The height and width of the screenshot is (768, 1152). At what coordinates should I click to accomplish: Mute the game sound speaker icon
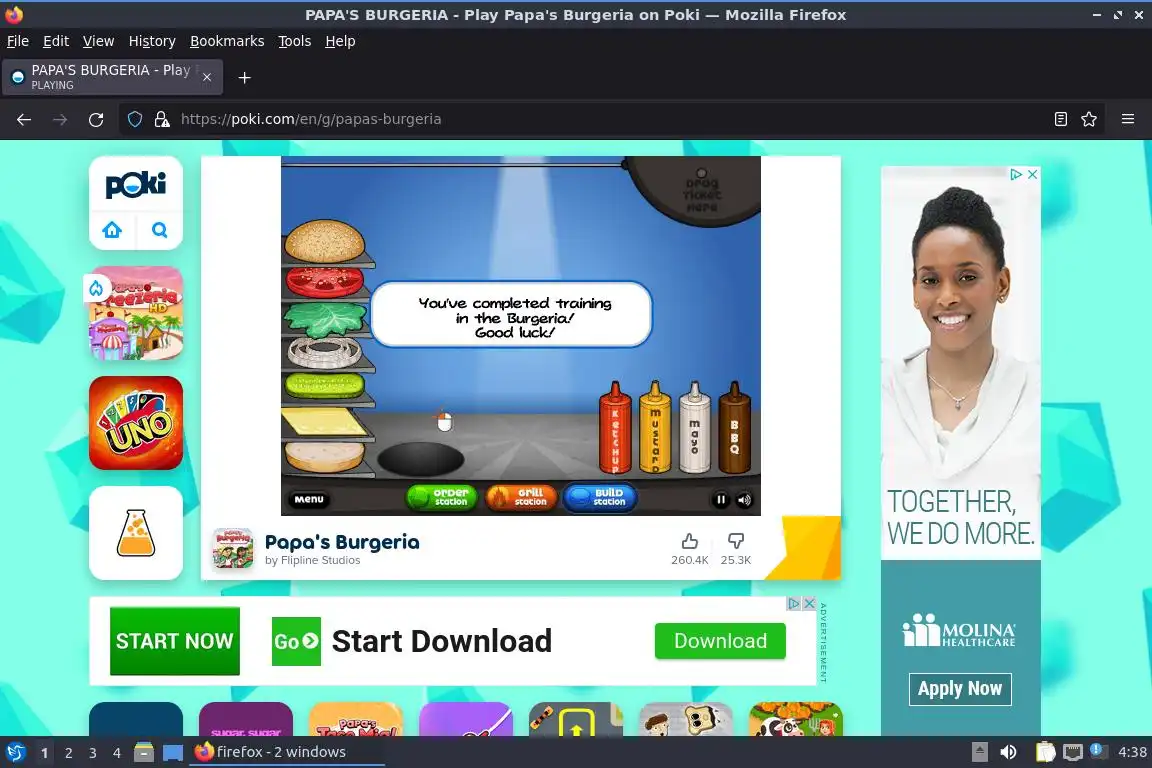[x=744, y=500]
